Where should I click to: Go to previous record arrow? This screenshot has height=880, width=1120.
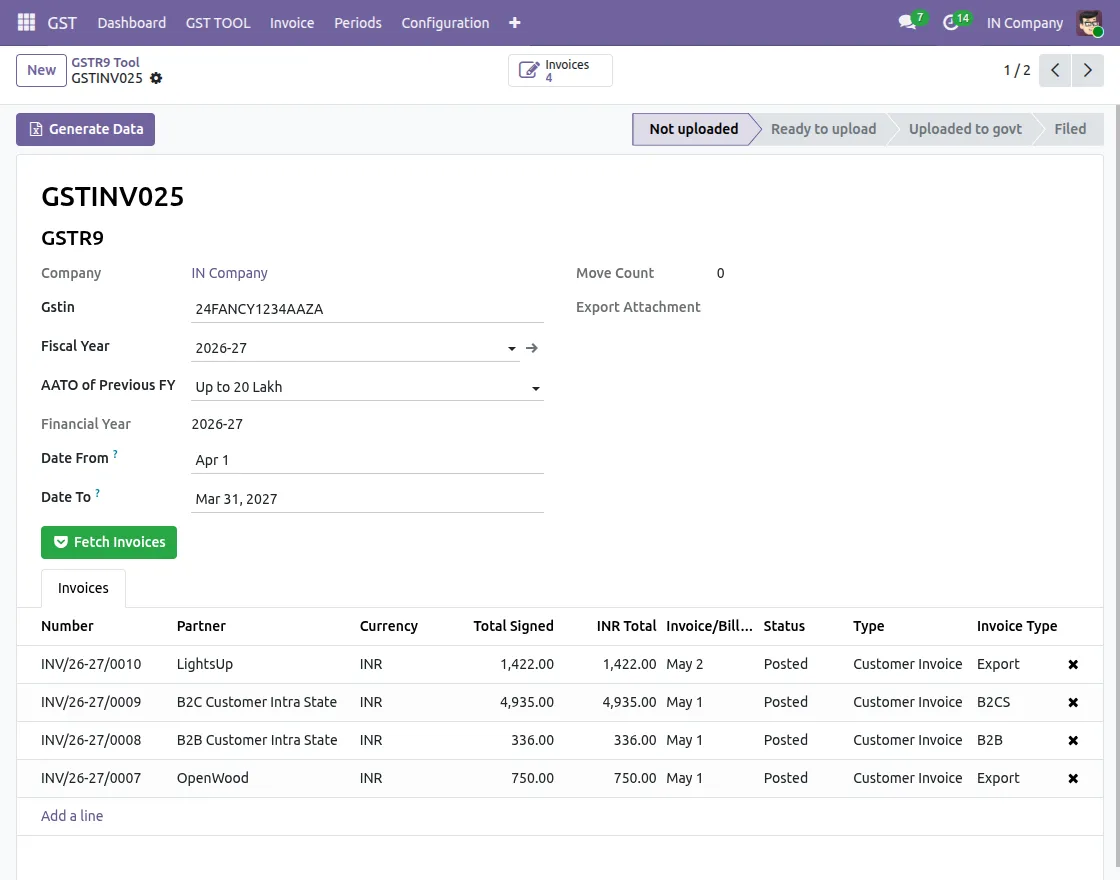click(1055, 70)
